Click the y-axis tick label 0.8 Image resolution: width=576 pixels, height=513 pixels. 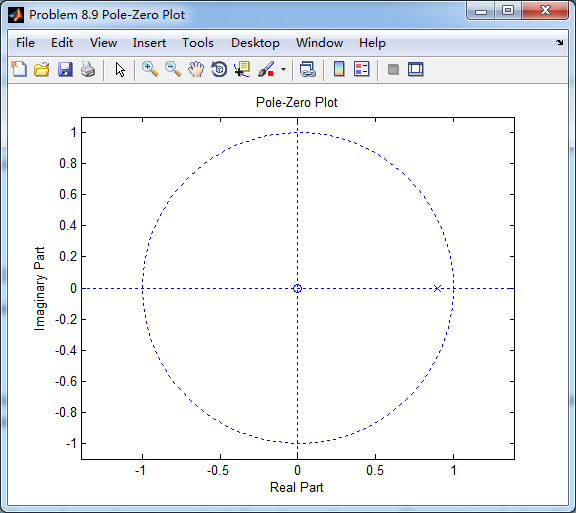[68, 163]
